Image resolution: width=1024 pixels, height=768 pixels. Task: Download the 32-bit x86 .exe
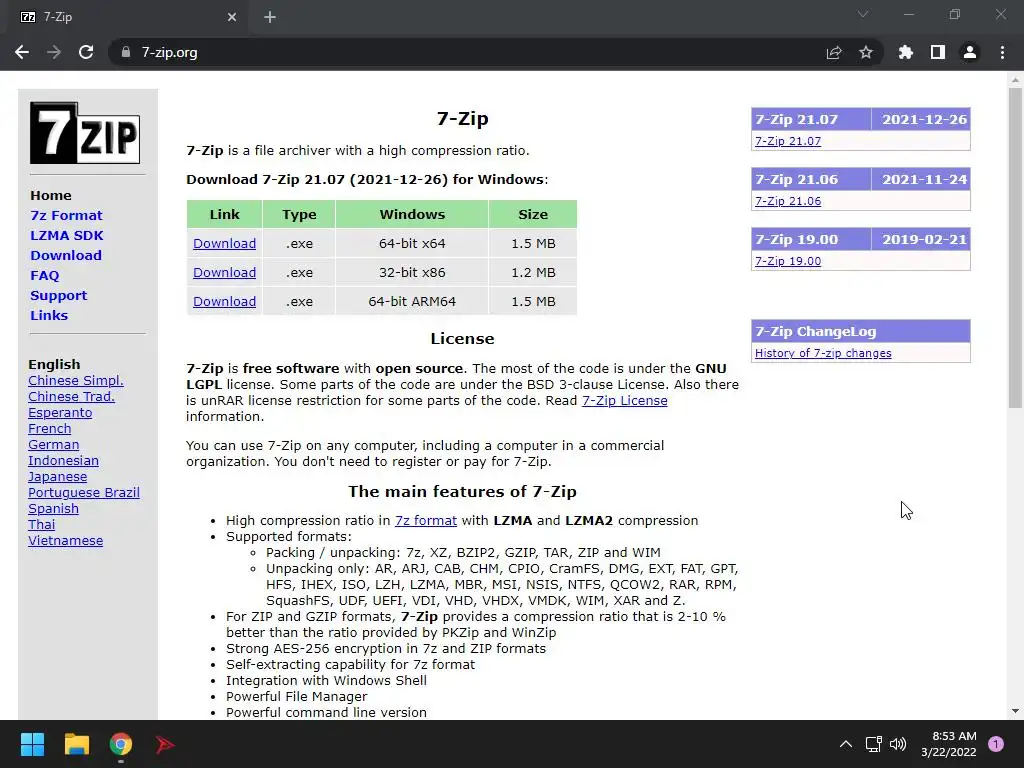coord(224,272)
